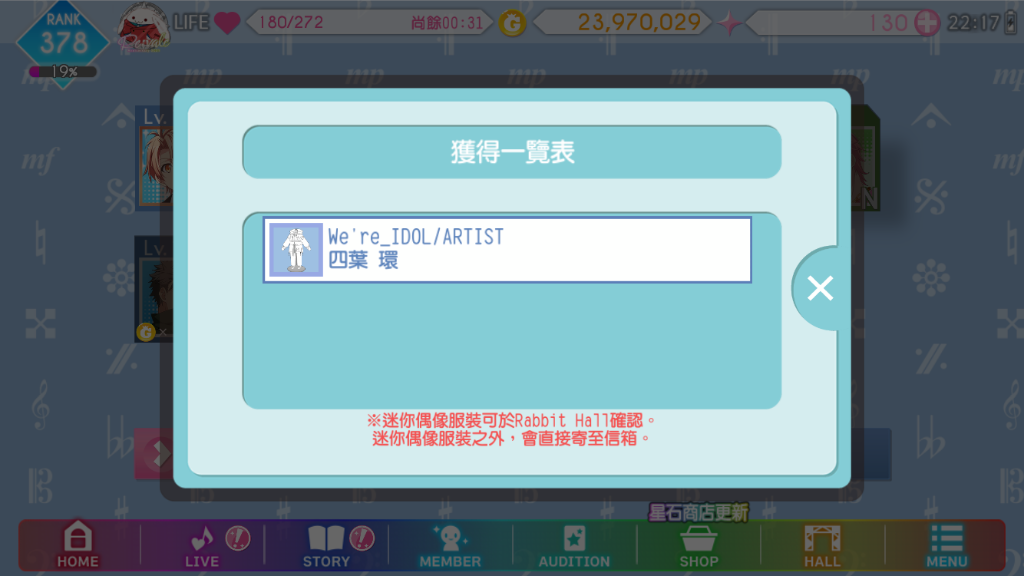Tap the pink LIFE heart icon
The image size is (1024, 576).
point(227,23)
